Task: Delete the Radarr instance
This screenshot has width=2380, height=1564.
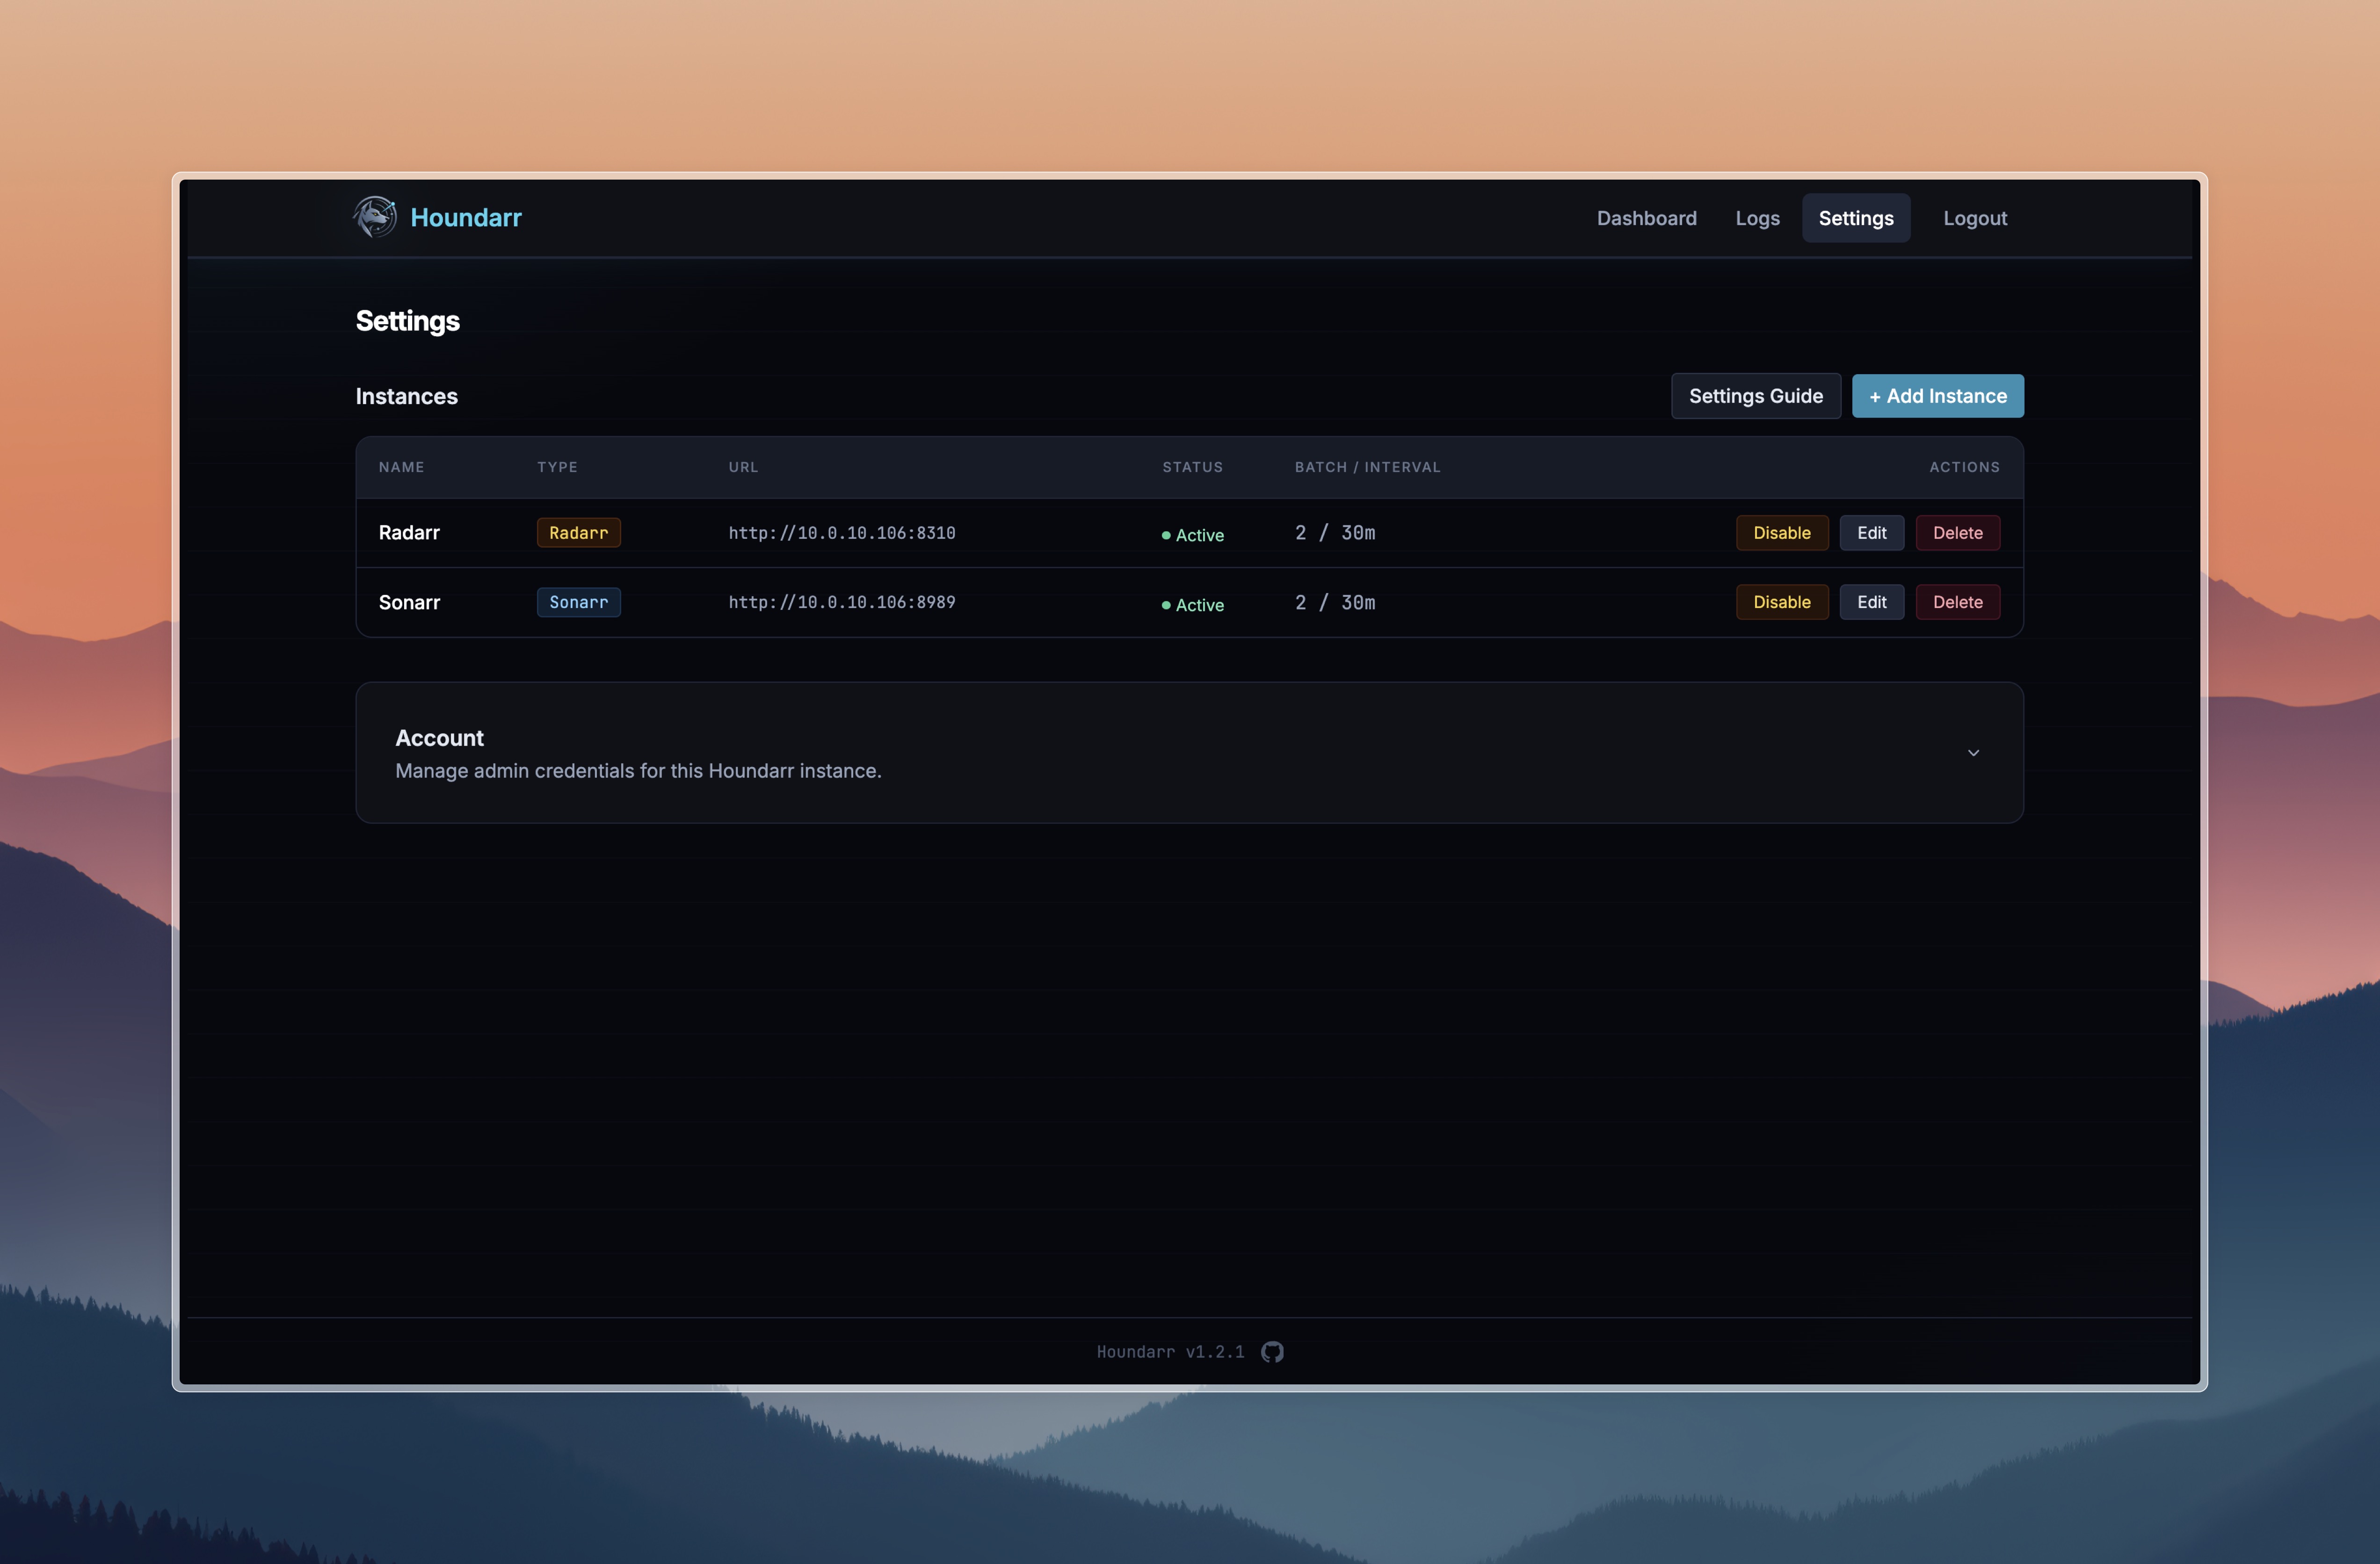Action: pos(1957,533)
